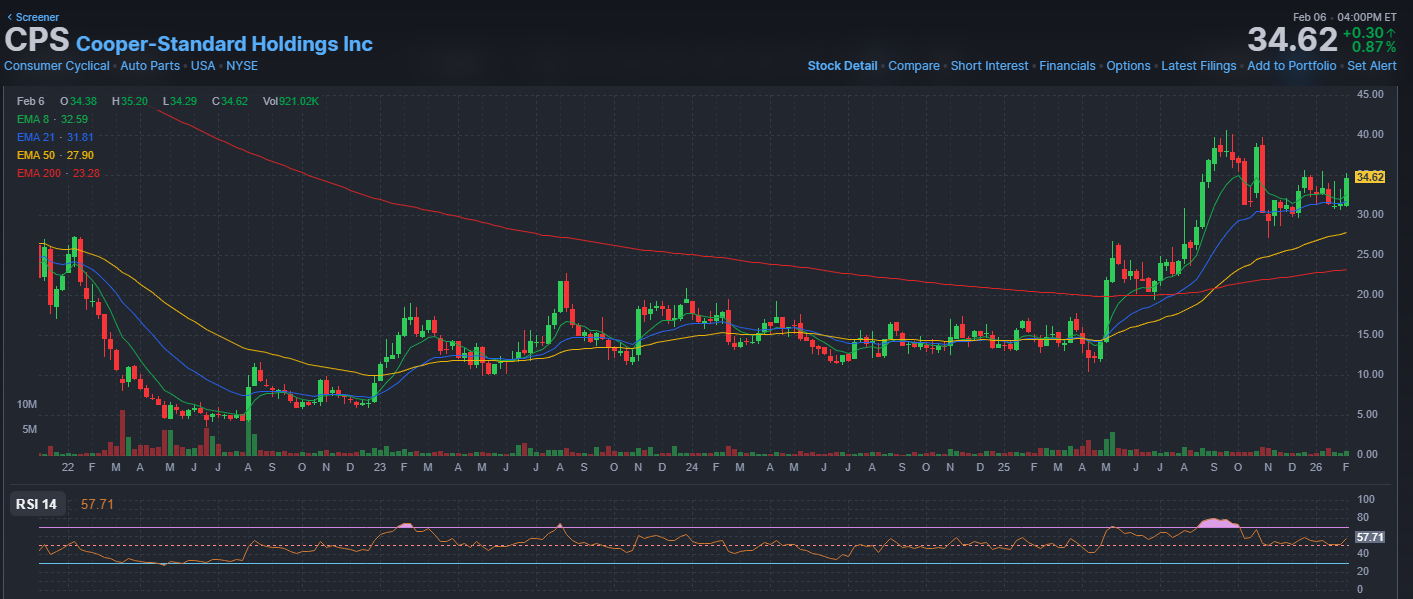Click the 23 year label on time axis
The width and height of the screenshot is (1413, 599).
point(379,467)
